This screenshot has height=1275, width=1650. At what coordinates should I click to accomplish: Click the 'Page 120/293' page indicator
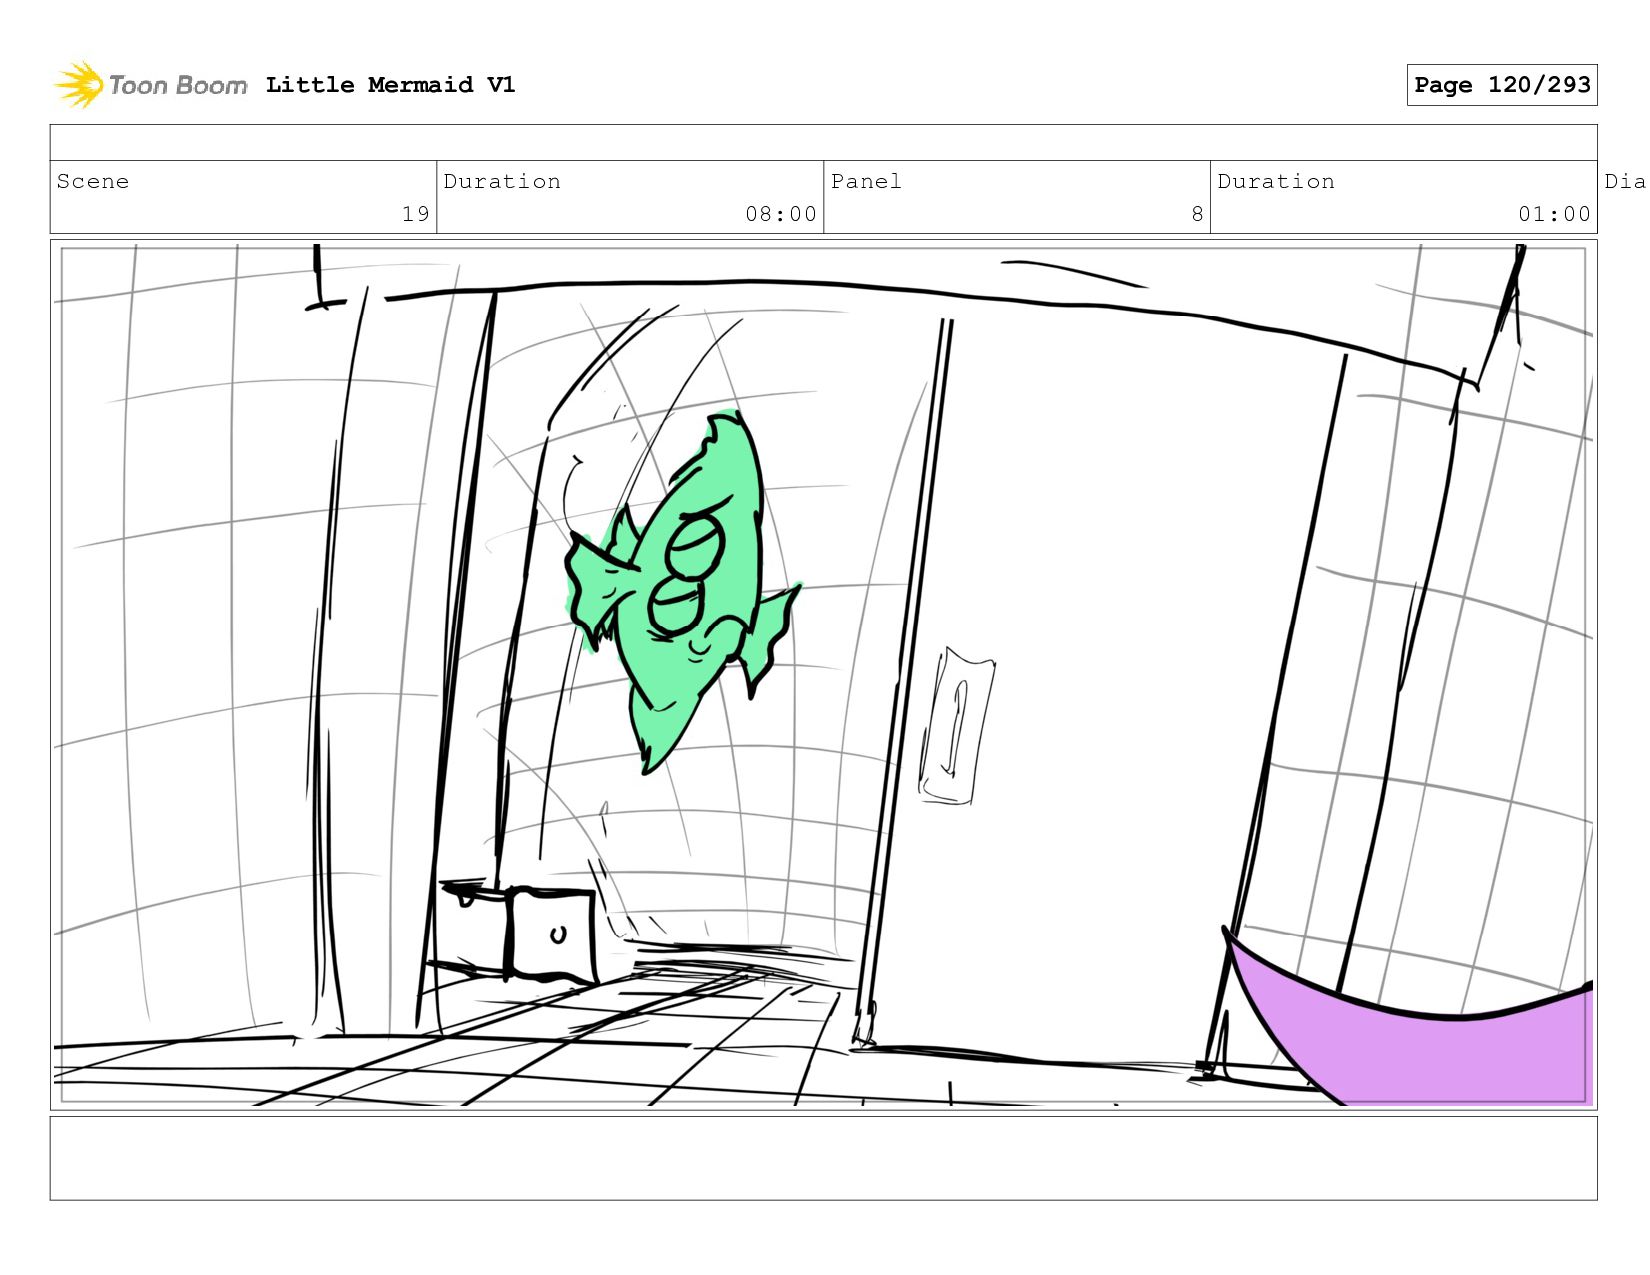[x=1501, y=85]
